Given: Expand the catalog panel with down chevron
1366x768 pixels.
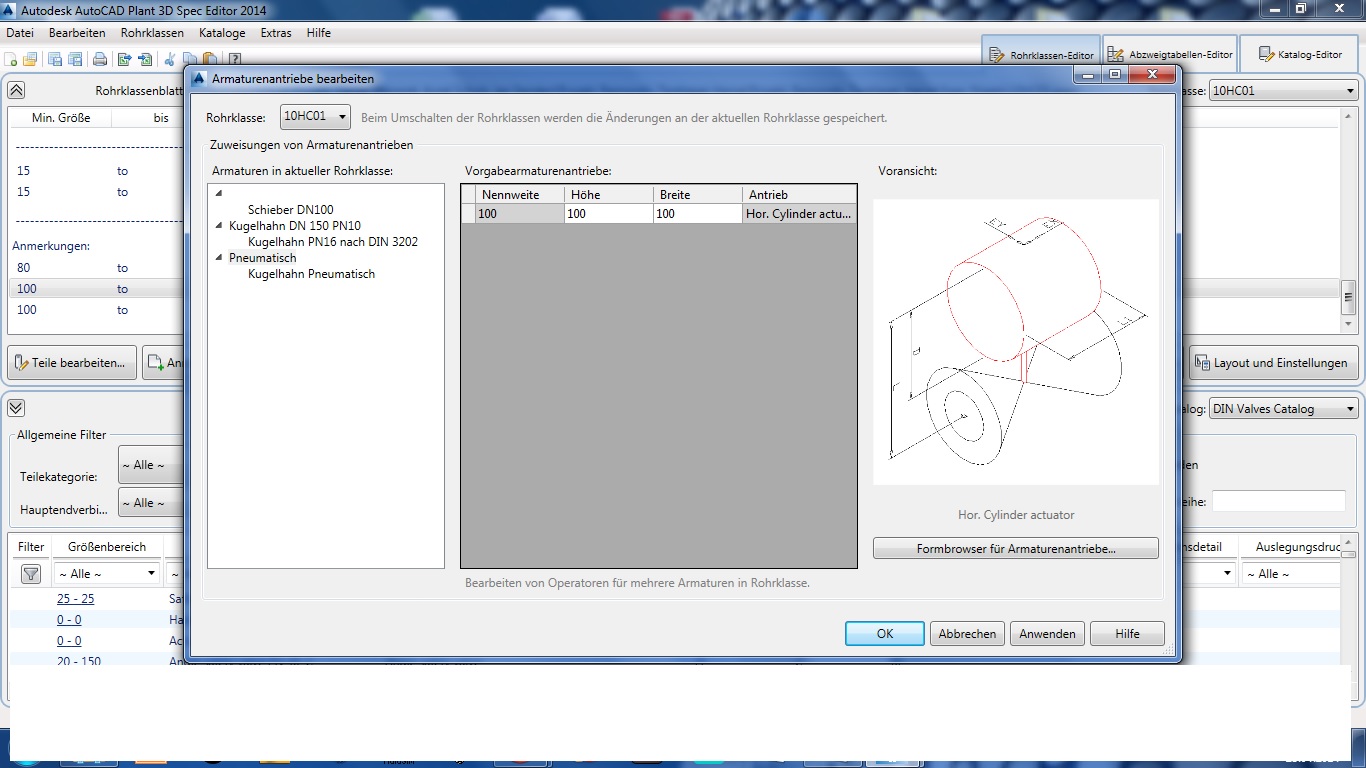Looking at the screenshot, I should click(x=16, y=408).
